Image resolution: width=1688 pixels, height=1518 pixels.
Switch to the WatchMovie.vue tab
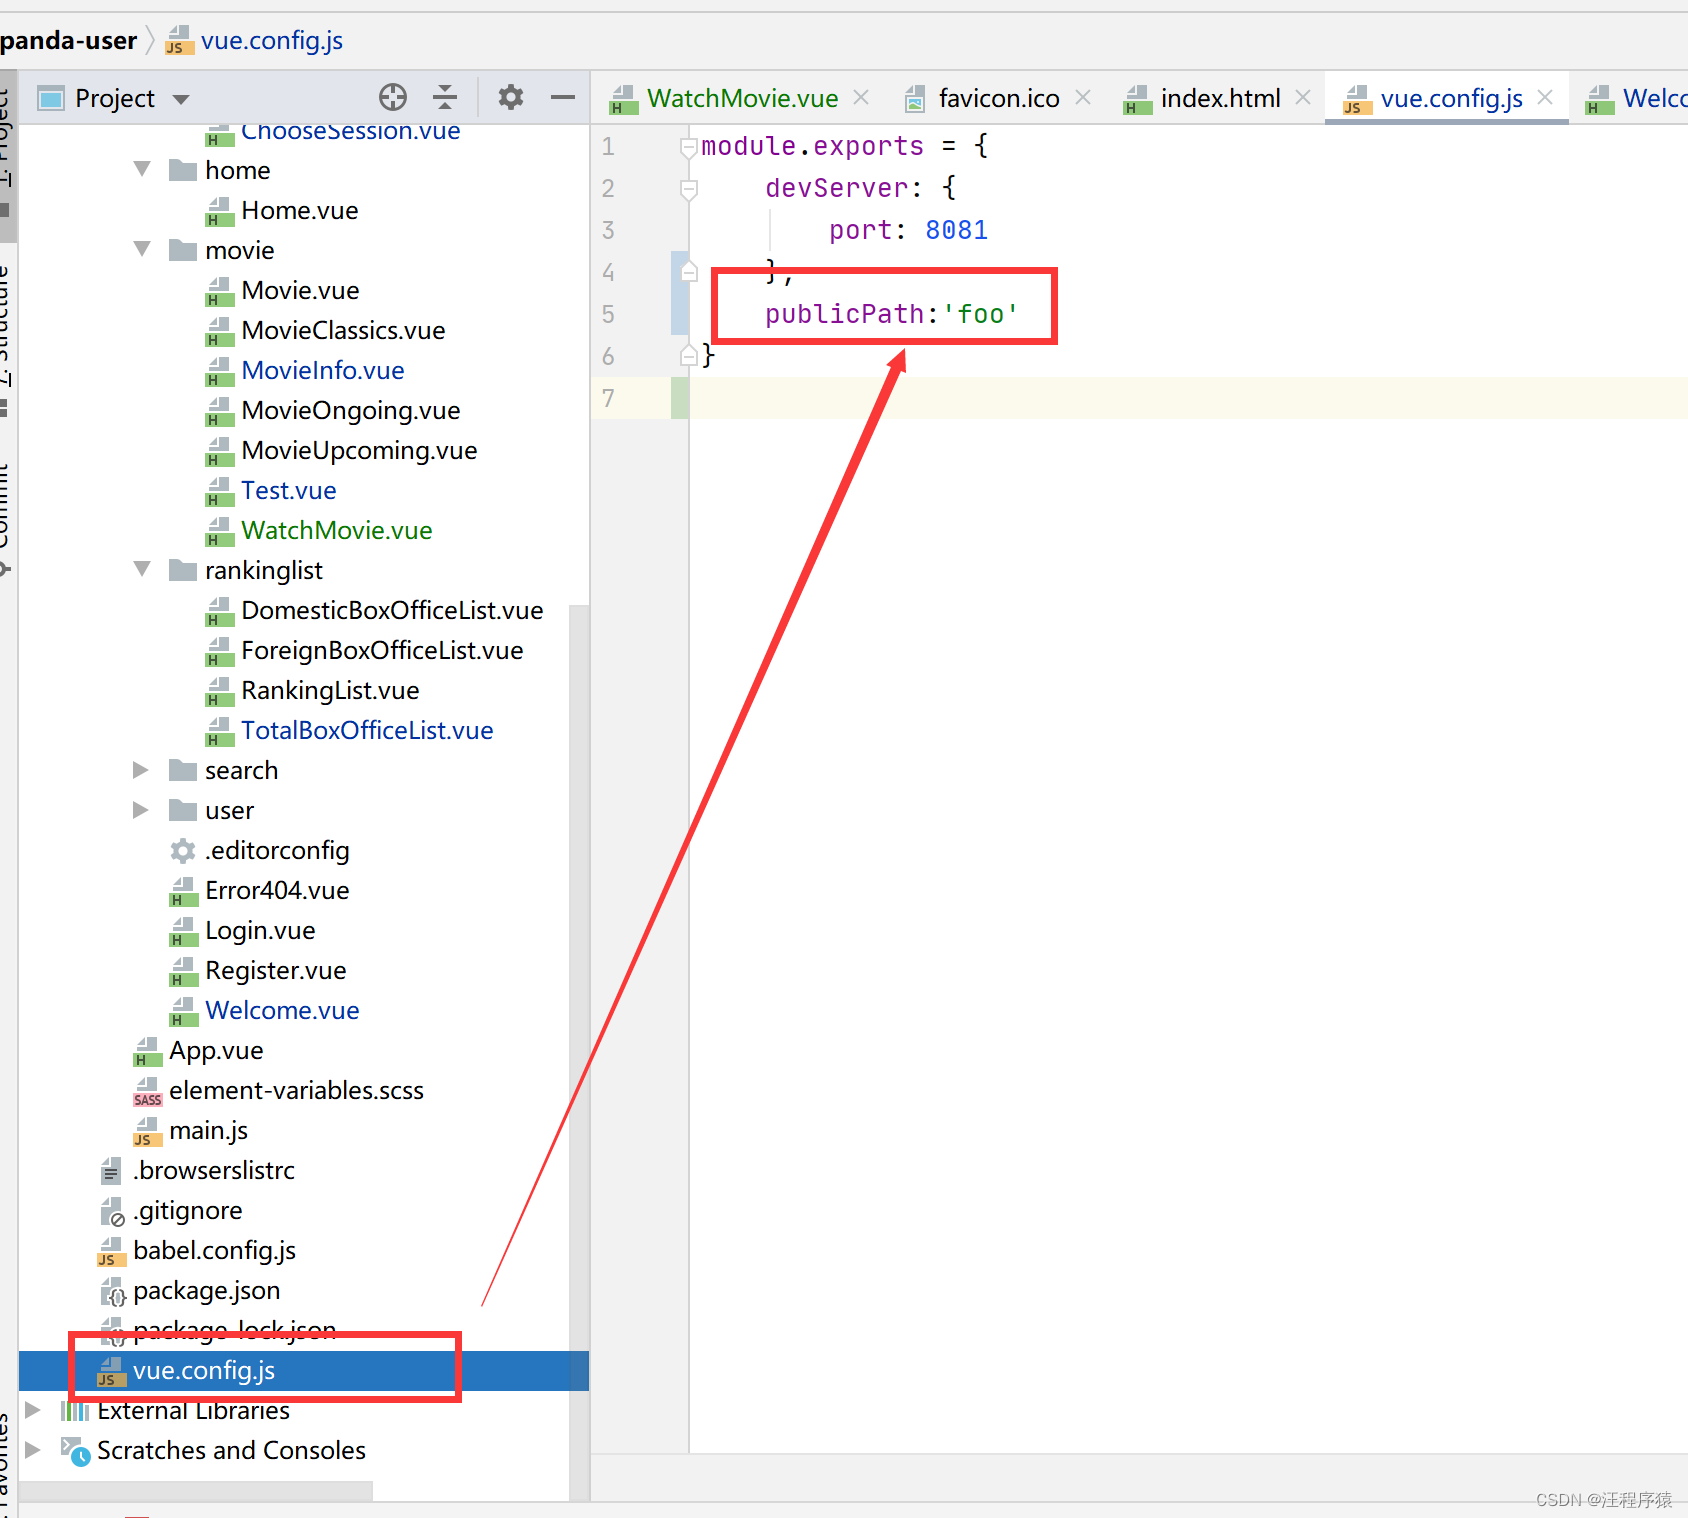[x=742, y=98]
